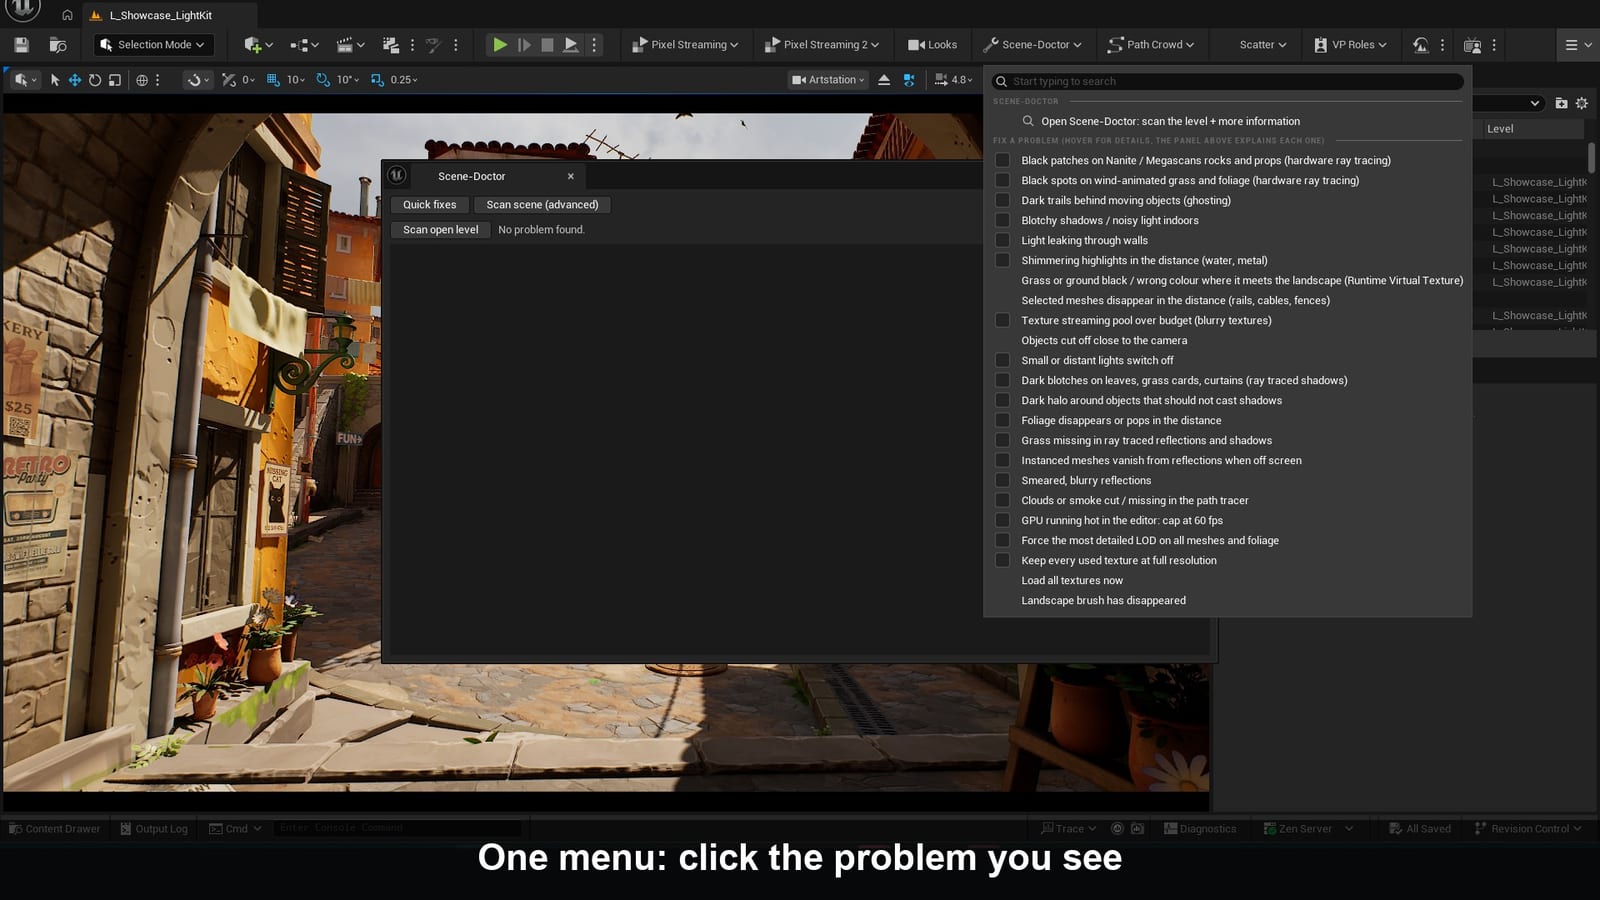This screenshot has height=900, width=1600.
Task: Open the VP Roles menu
Action: (x=1350, y=45)
